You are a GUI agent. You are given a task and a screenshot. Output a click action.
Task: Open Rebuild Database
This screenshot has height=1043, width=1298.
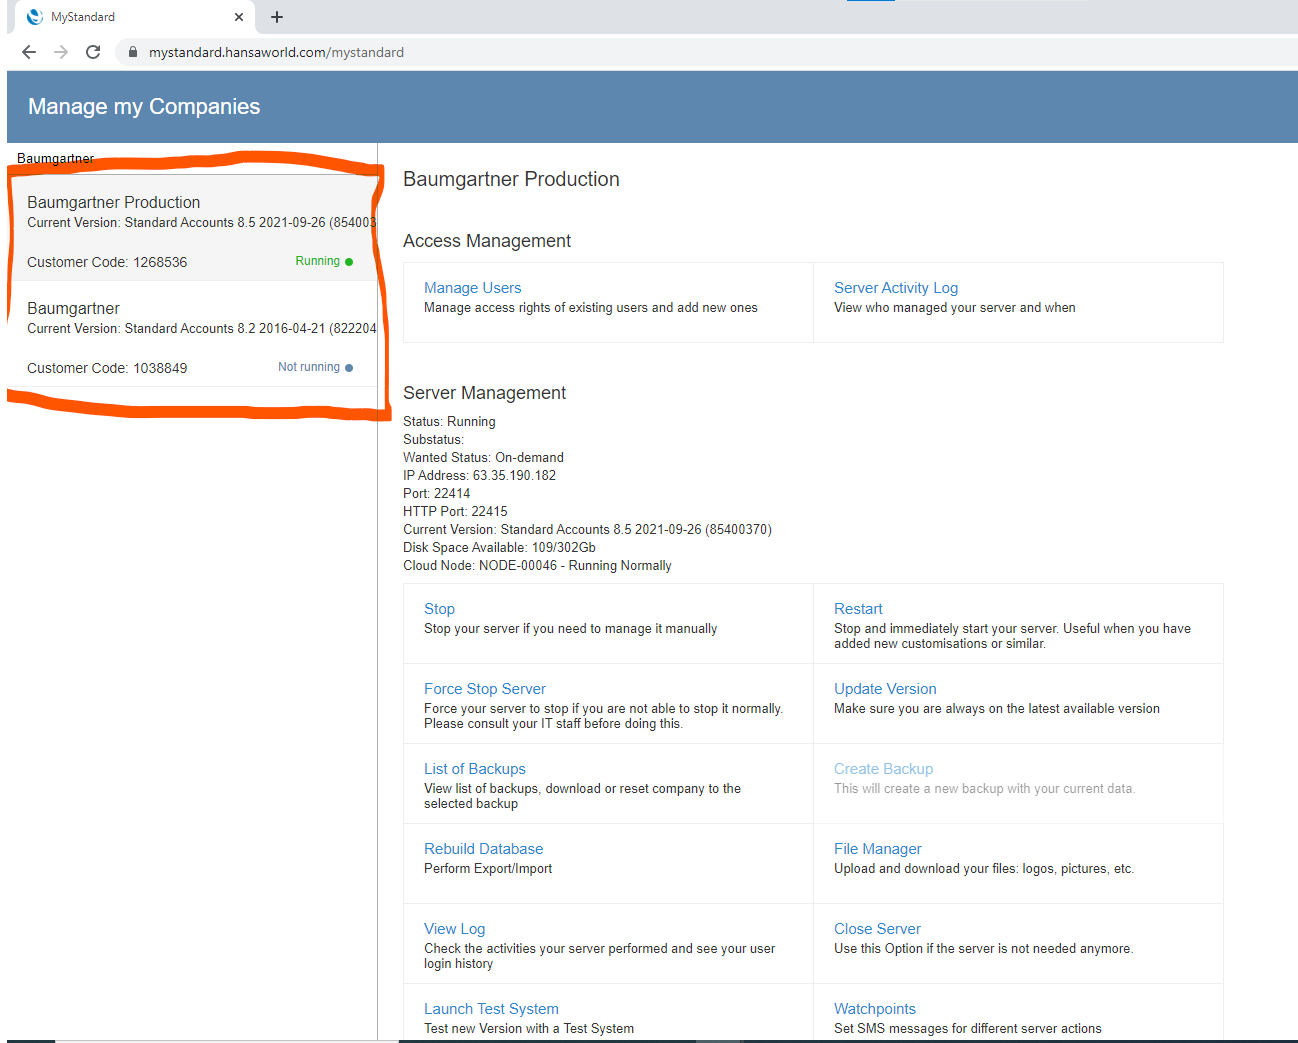point(484,849)
